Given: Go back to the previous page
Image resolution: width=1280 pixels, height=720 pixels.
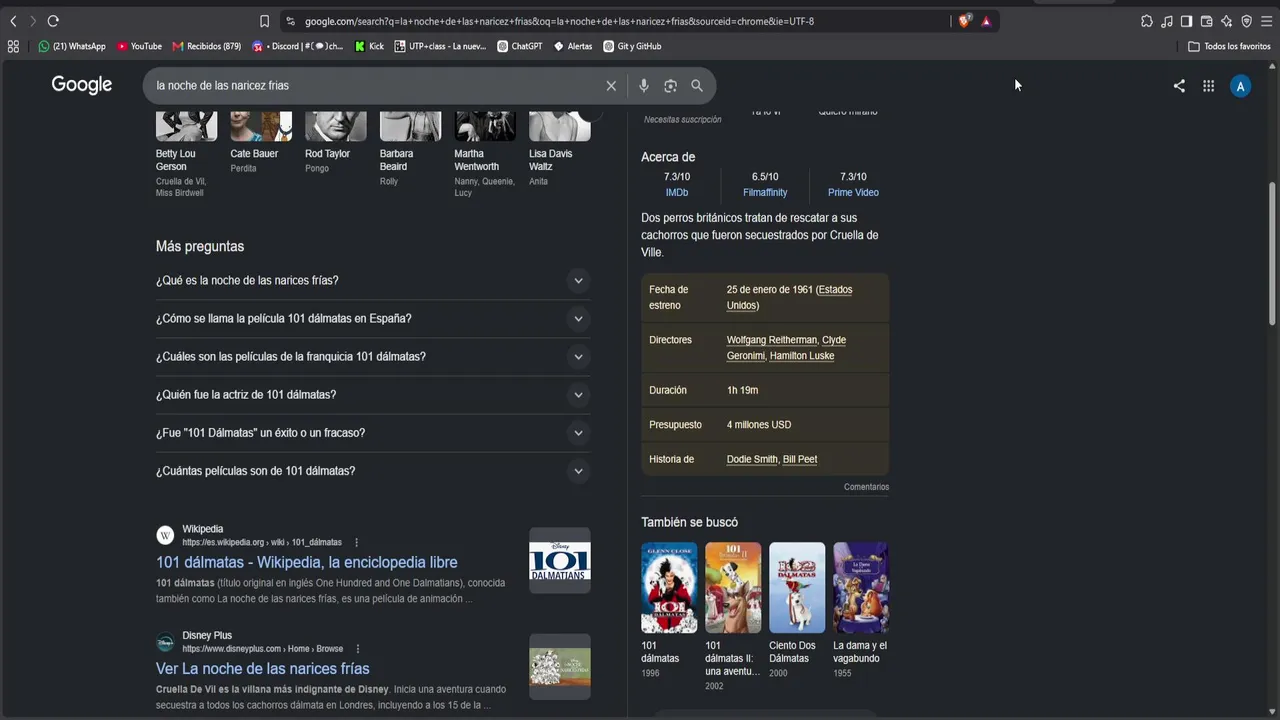Looking at the screenshot, I should click(x=13, y=21).
